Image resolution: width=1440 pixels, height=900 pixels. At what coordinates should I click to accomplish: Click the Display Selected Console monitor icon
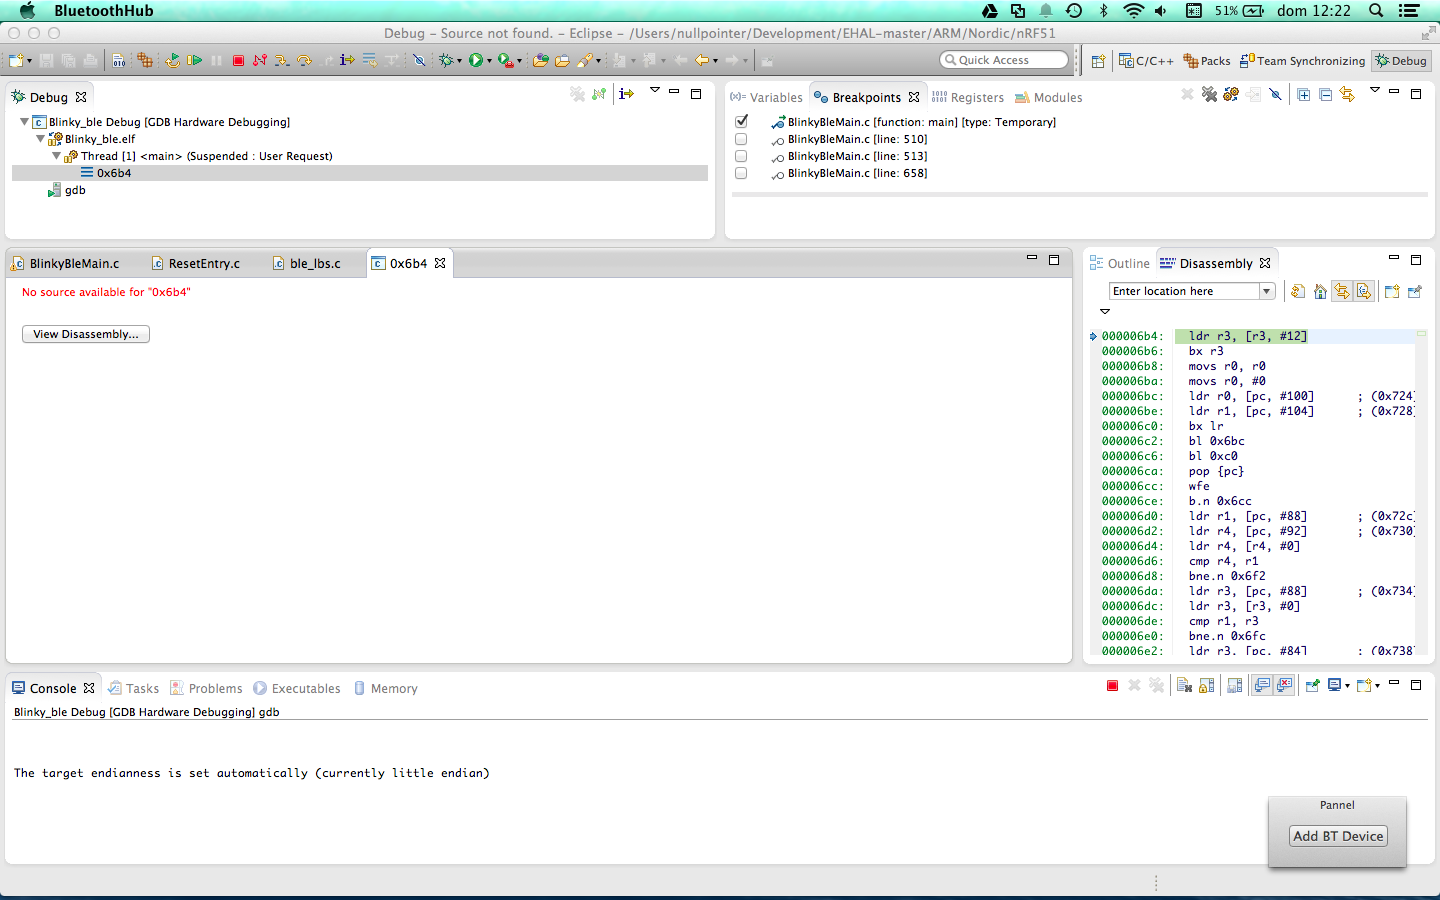tap(1334, 685)
